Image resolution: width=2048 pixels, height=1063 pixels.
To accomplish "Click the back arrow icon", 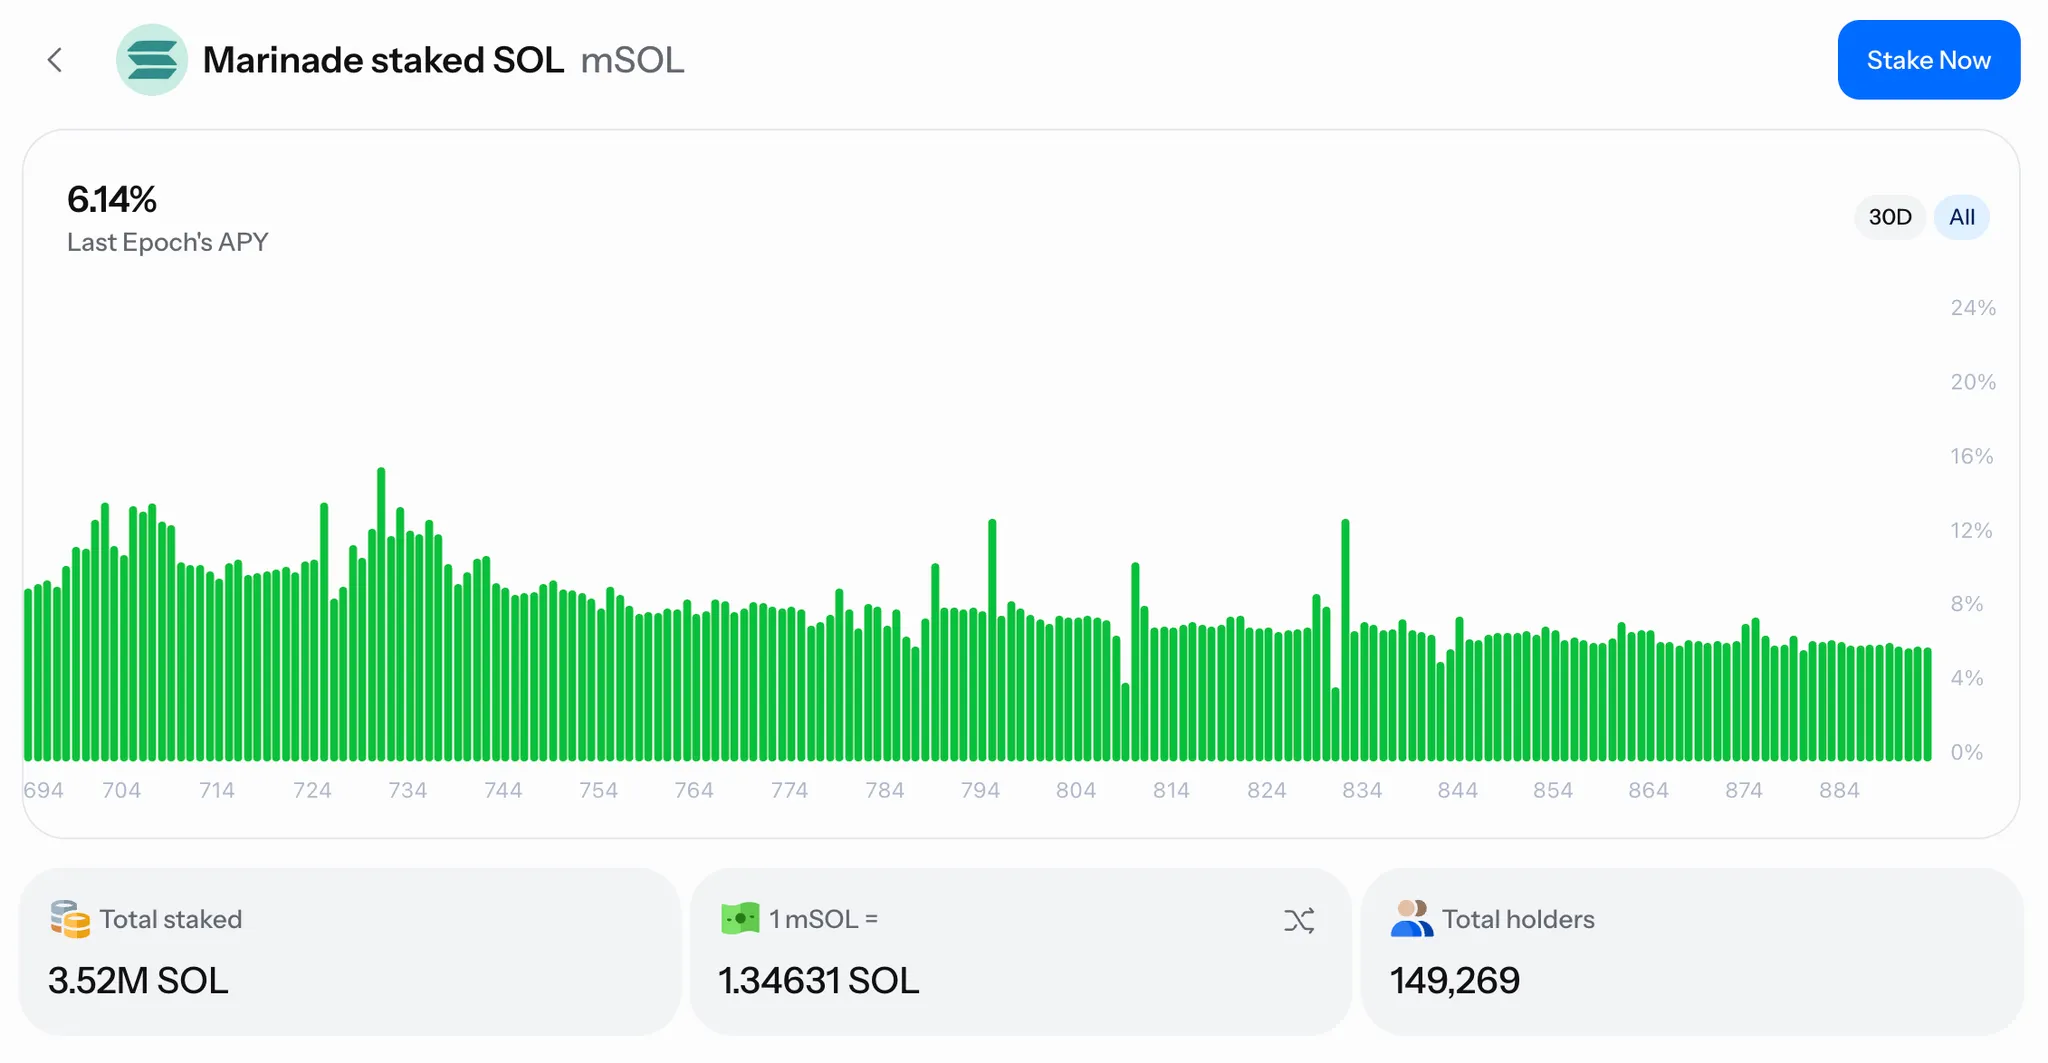I will tap(55, 60).
